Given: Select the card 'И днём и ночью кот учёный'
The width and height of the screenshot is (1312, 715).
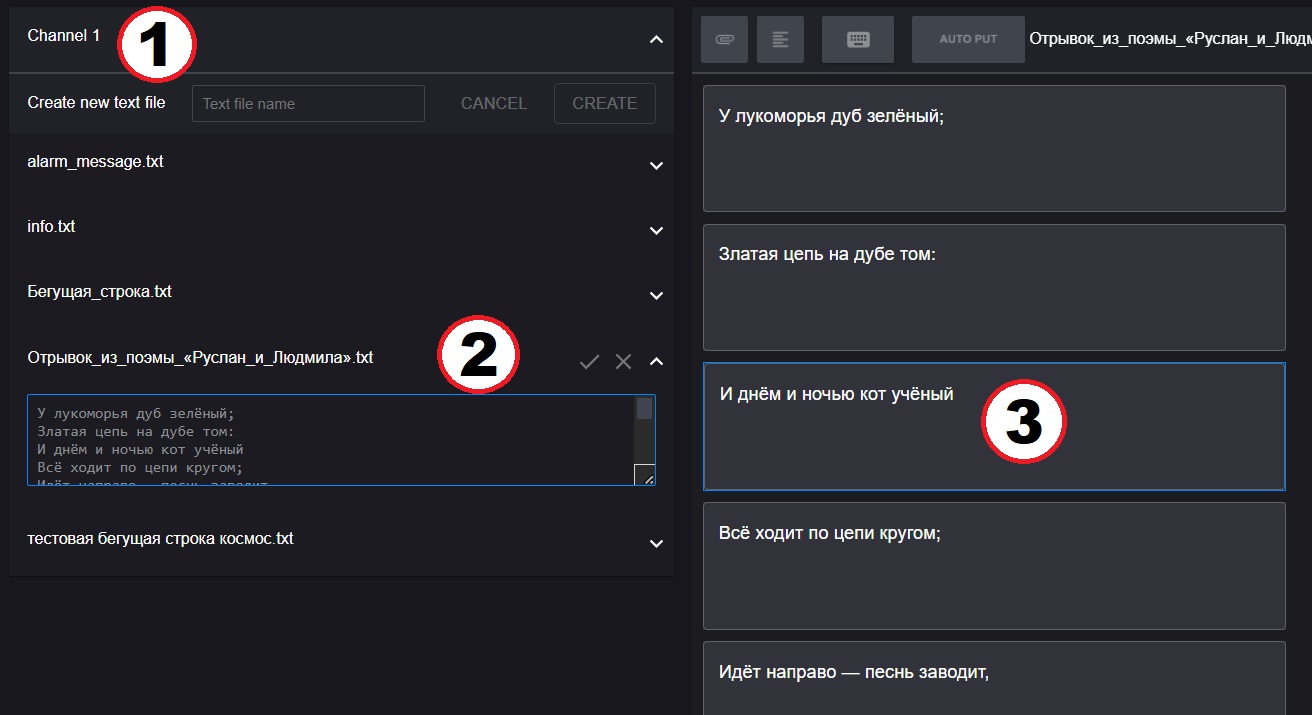Looking at the screenshot, I should click(994, 426).
